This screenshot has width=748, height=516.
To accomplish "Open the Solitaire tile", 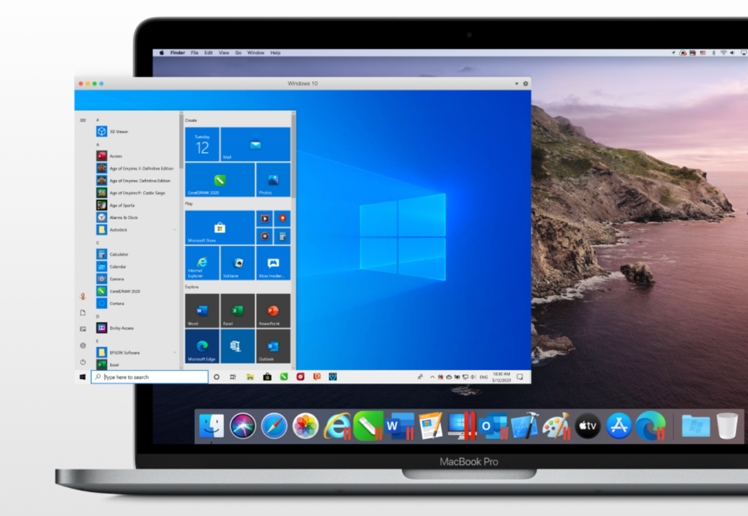I will click(238, 263).
